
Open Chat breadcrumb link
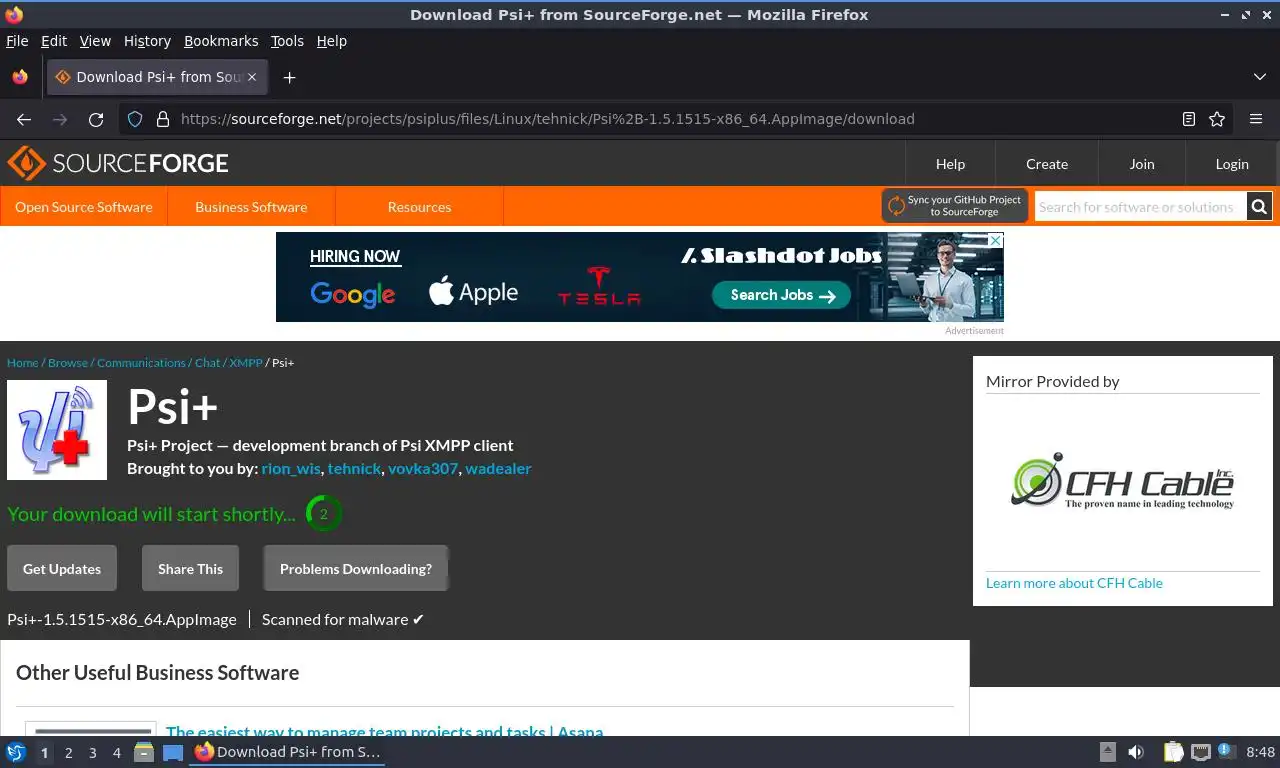click(207, 363)
